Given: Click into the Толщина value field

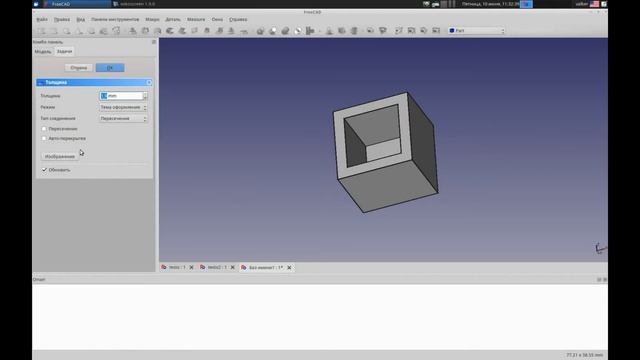Looking at the screenshot, I should [121, 96].
